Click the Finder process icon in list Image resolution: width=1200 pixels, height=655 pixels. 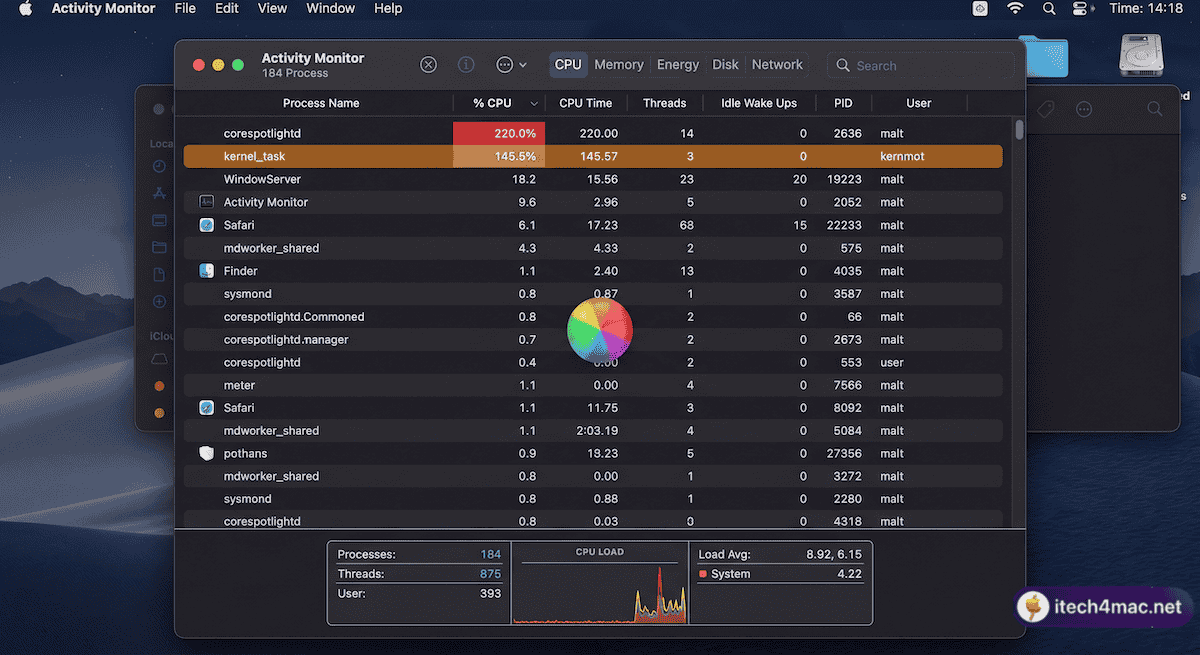207,271
